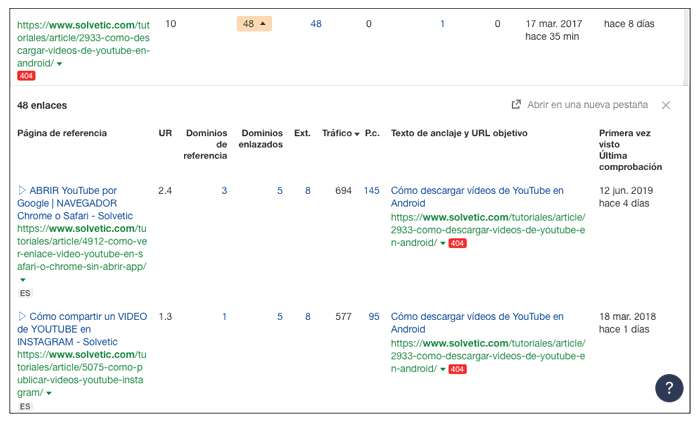Click the 404 badge in the first row's target URL
The height and width of the screenshot is (423, 700).
point(457,243)
